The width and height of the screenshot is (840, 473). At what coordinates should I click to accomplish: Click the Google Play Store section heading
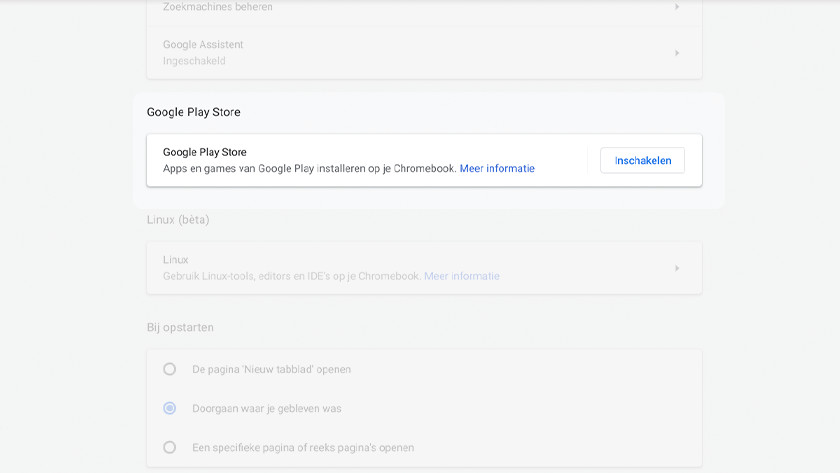point(194,112)
